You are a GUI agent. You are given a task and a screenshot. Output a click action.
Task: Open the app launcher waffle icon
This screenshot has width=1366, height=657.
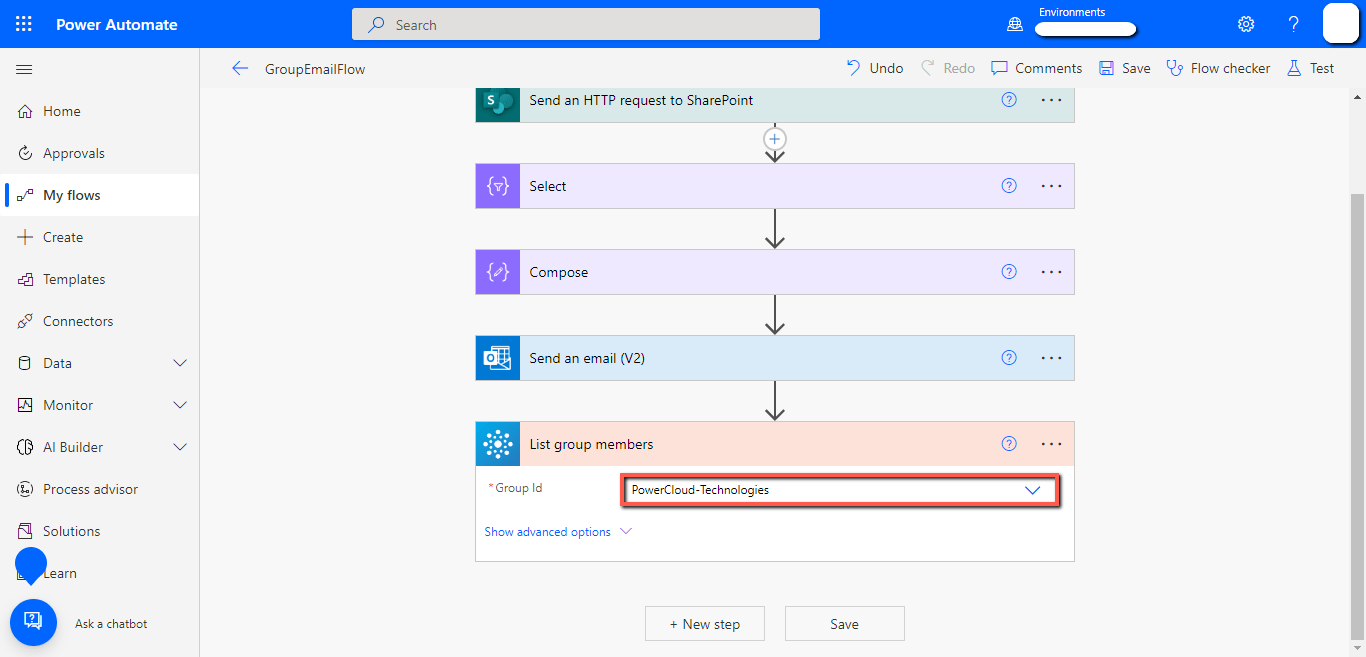(24, 24)
